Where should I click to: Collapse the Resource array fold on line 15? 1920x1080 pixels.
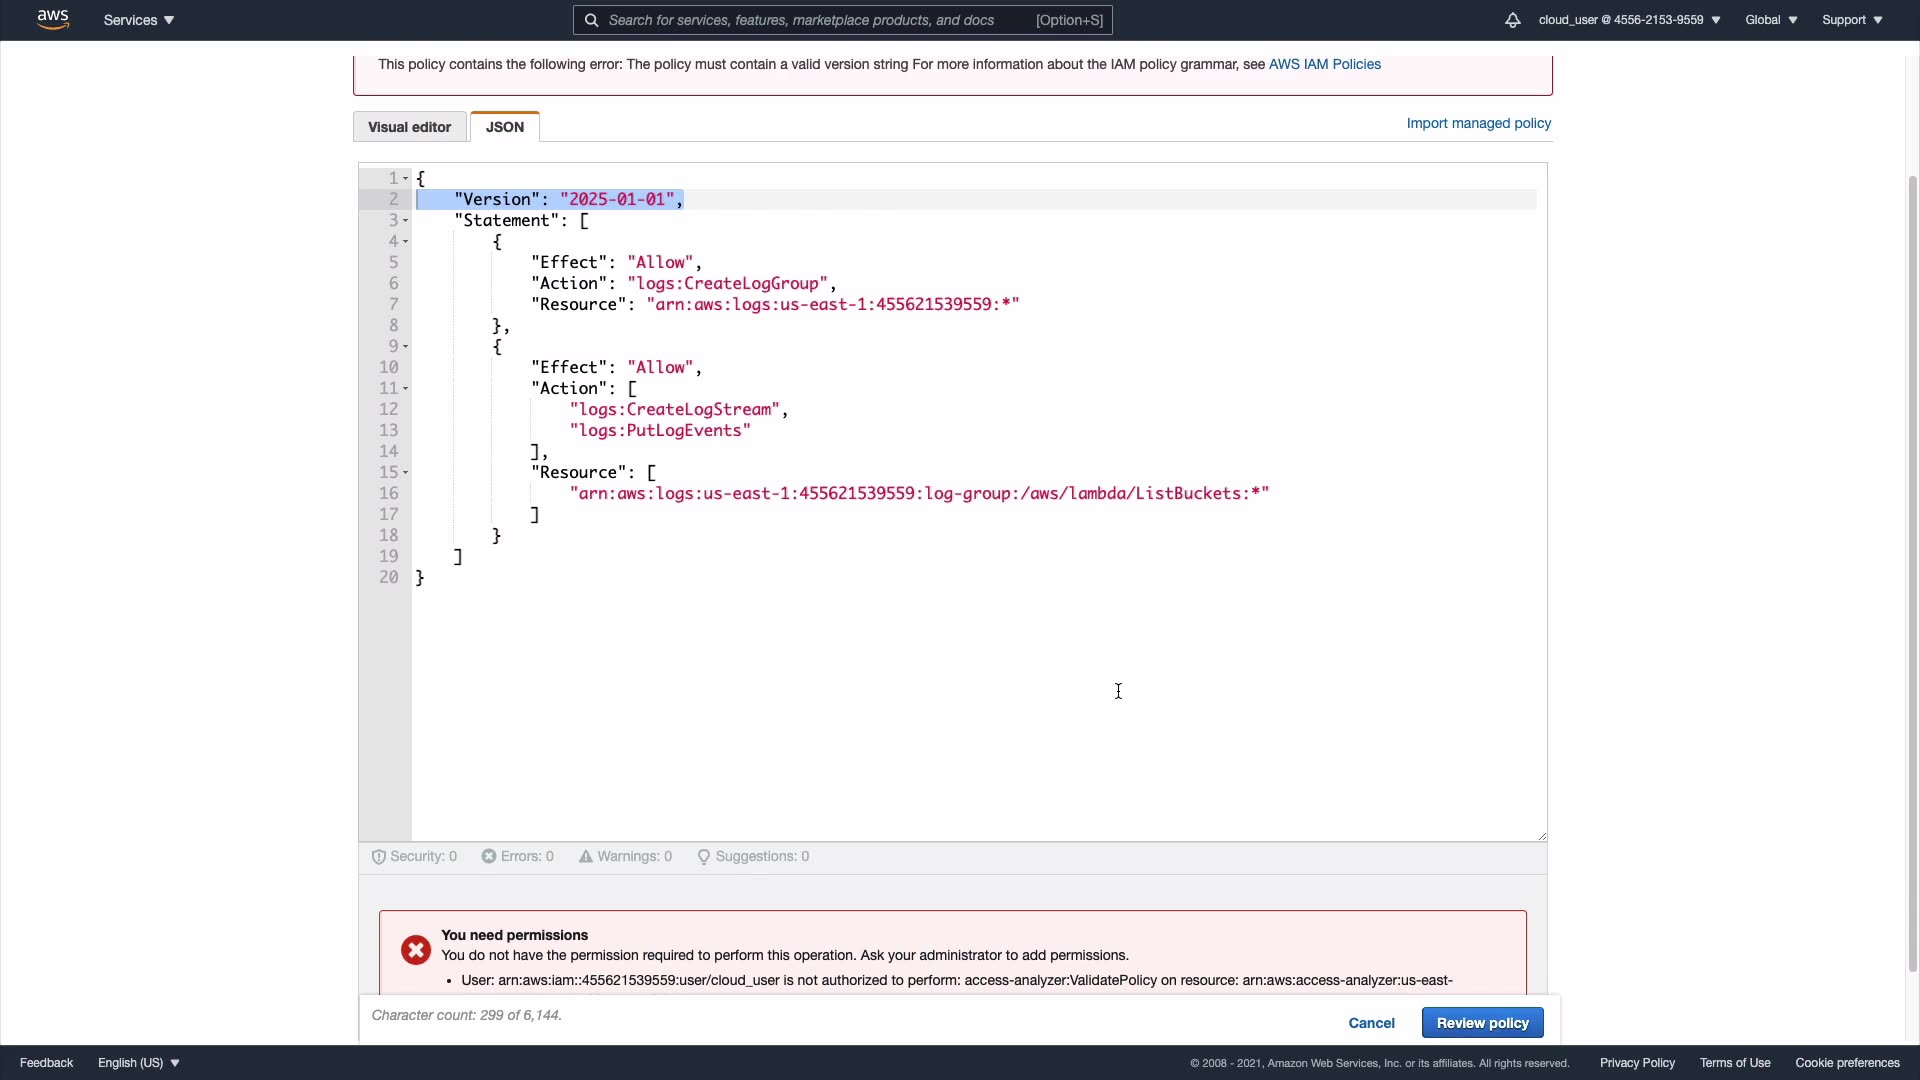click(406, 473)
